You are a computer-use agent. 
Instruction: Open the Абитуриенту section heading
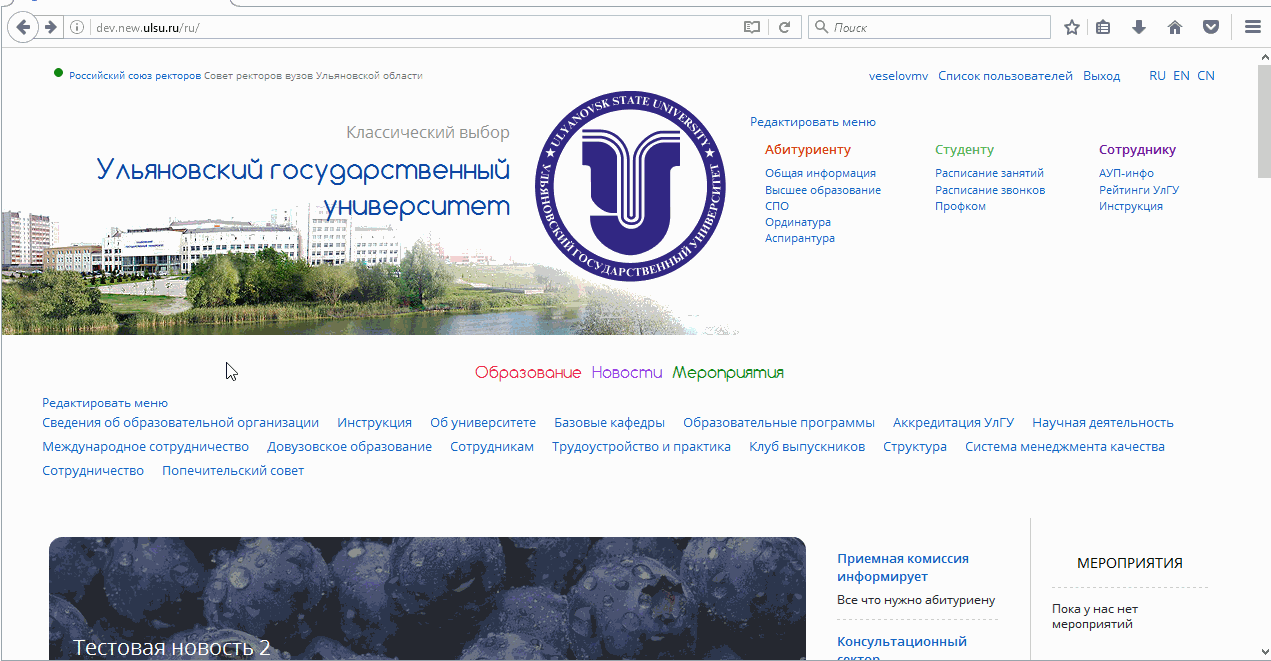(x=808, y=150)
